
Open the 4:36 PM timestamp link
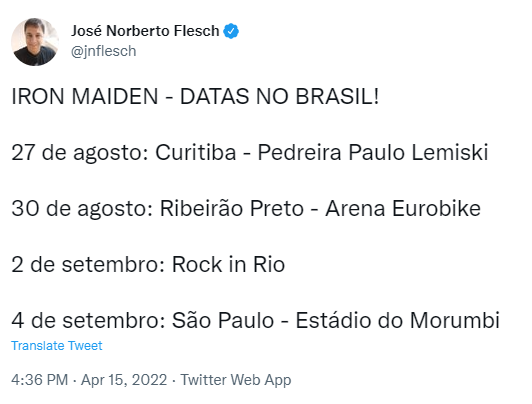point(40,380)
